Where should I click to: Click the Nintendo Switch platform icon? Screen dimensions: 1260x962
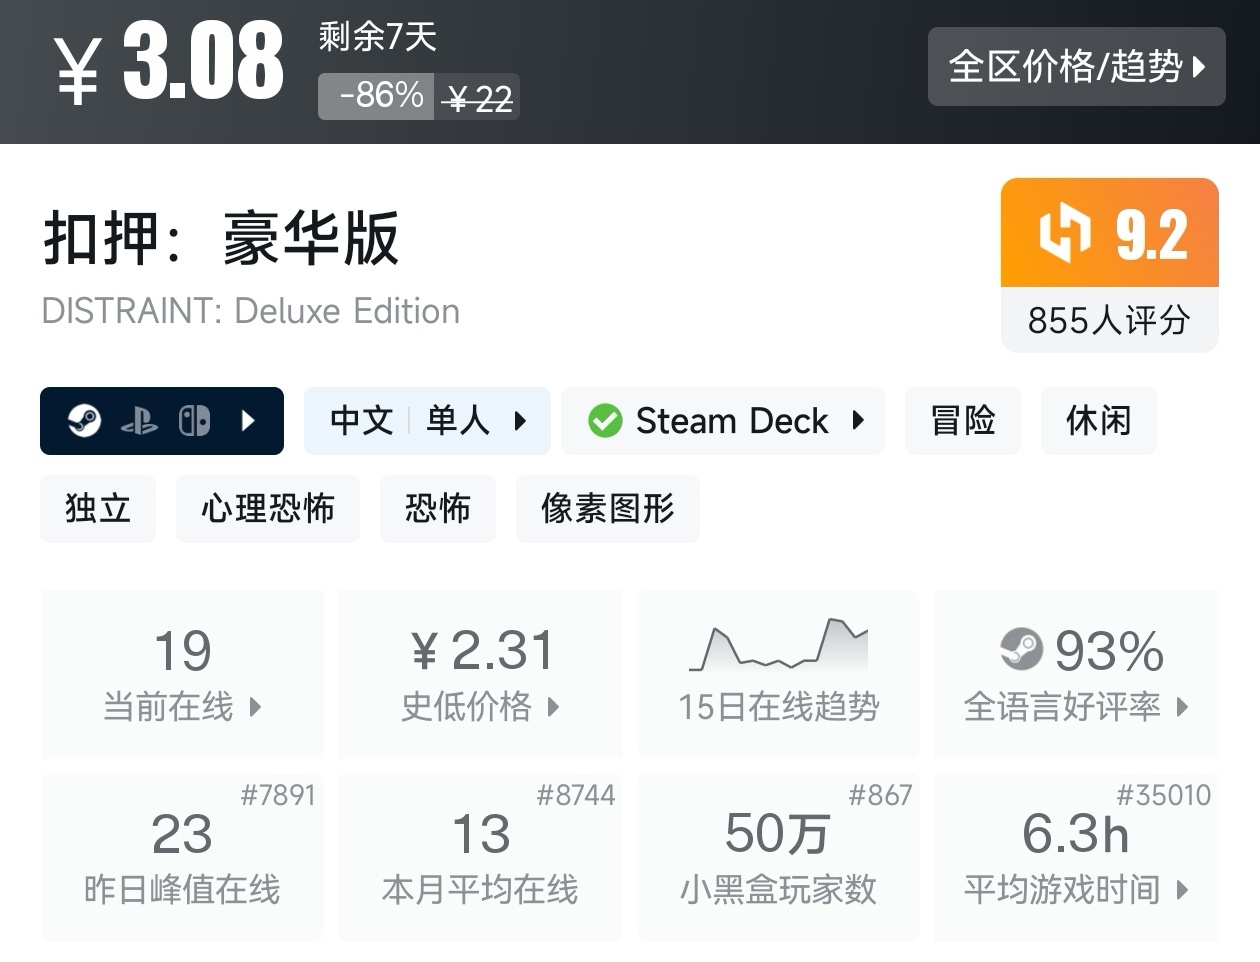(194, 421)
